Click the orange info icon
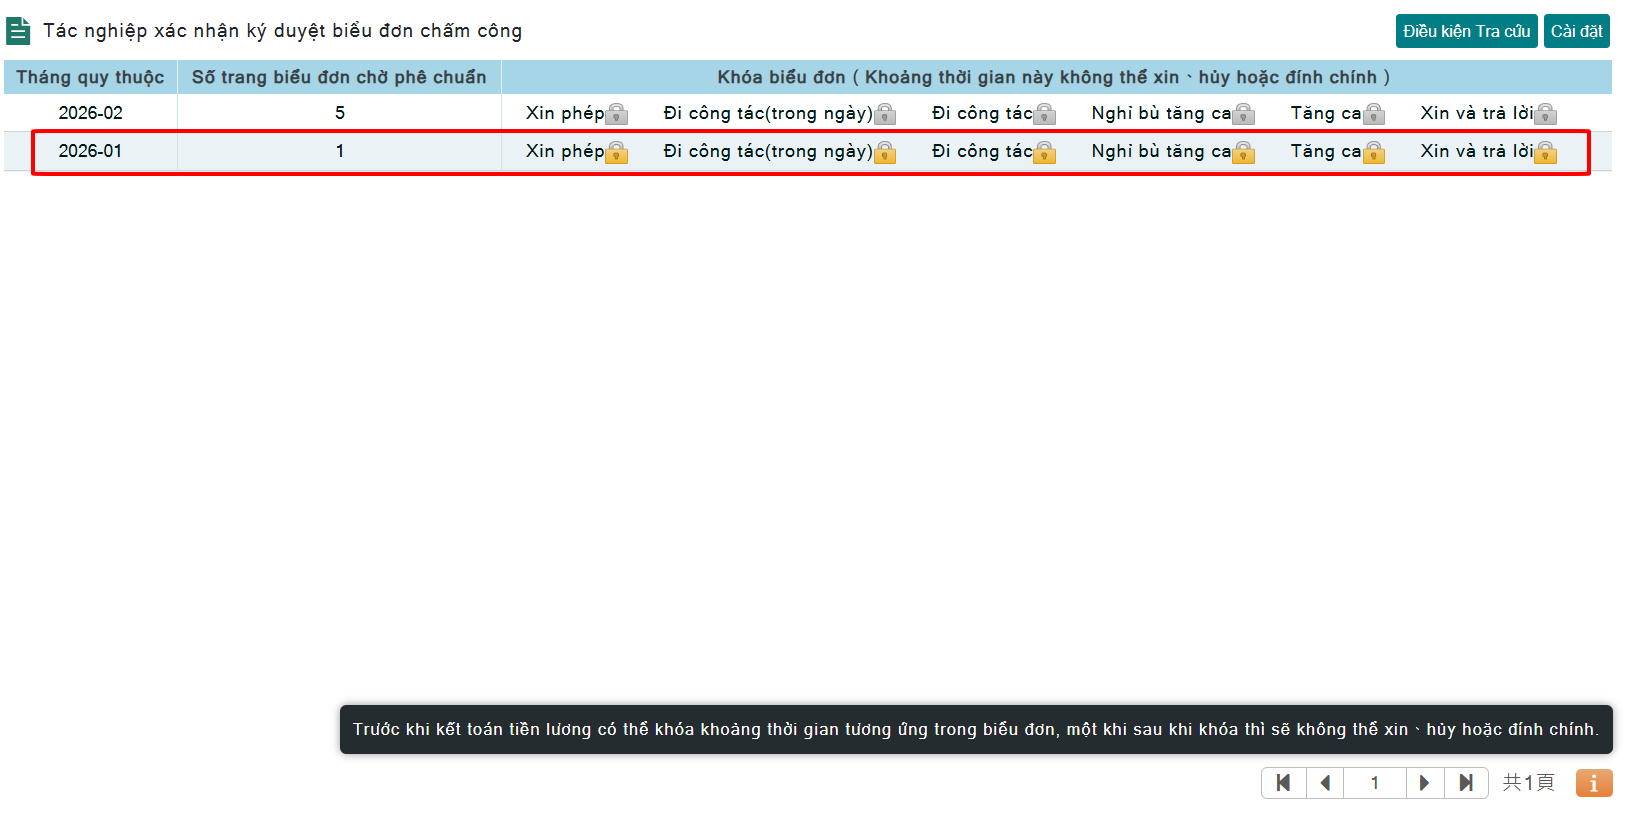Viewport: 1627px width, 817px height. (1593, 783)
